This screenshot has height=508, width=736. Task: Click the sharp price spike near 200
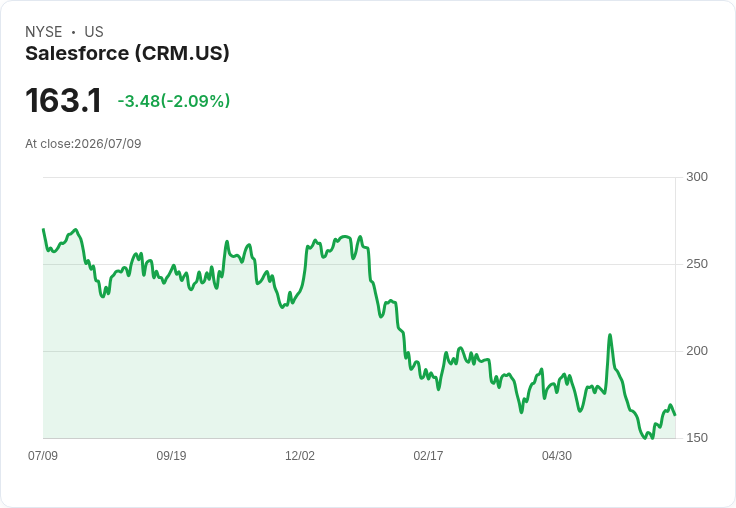click(x=610, y=335)
